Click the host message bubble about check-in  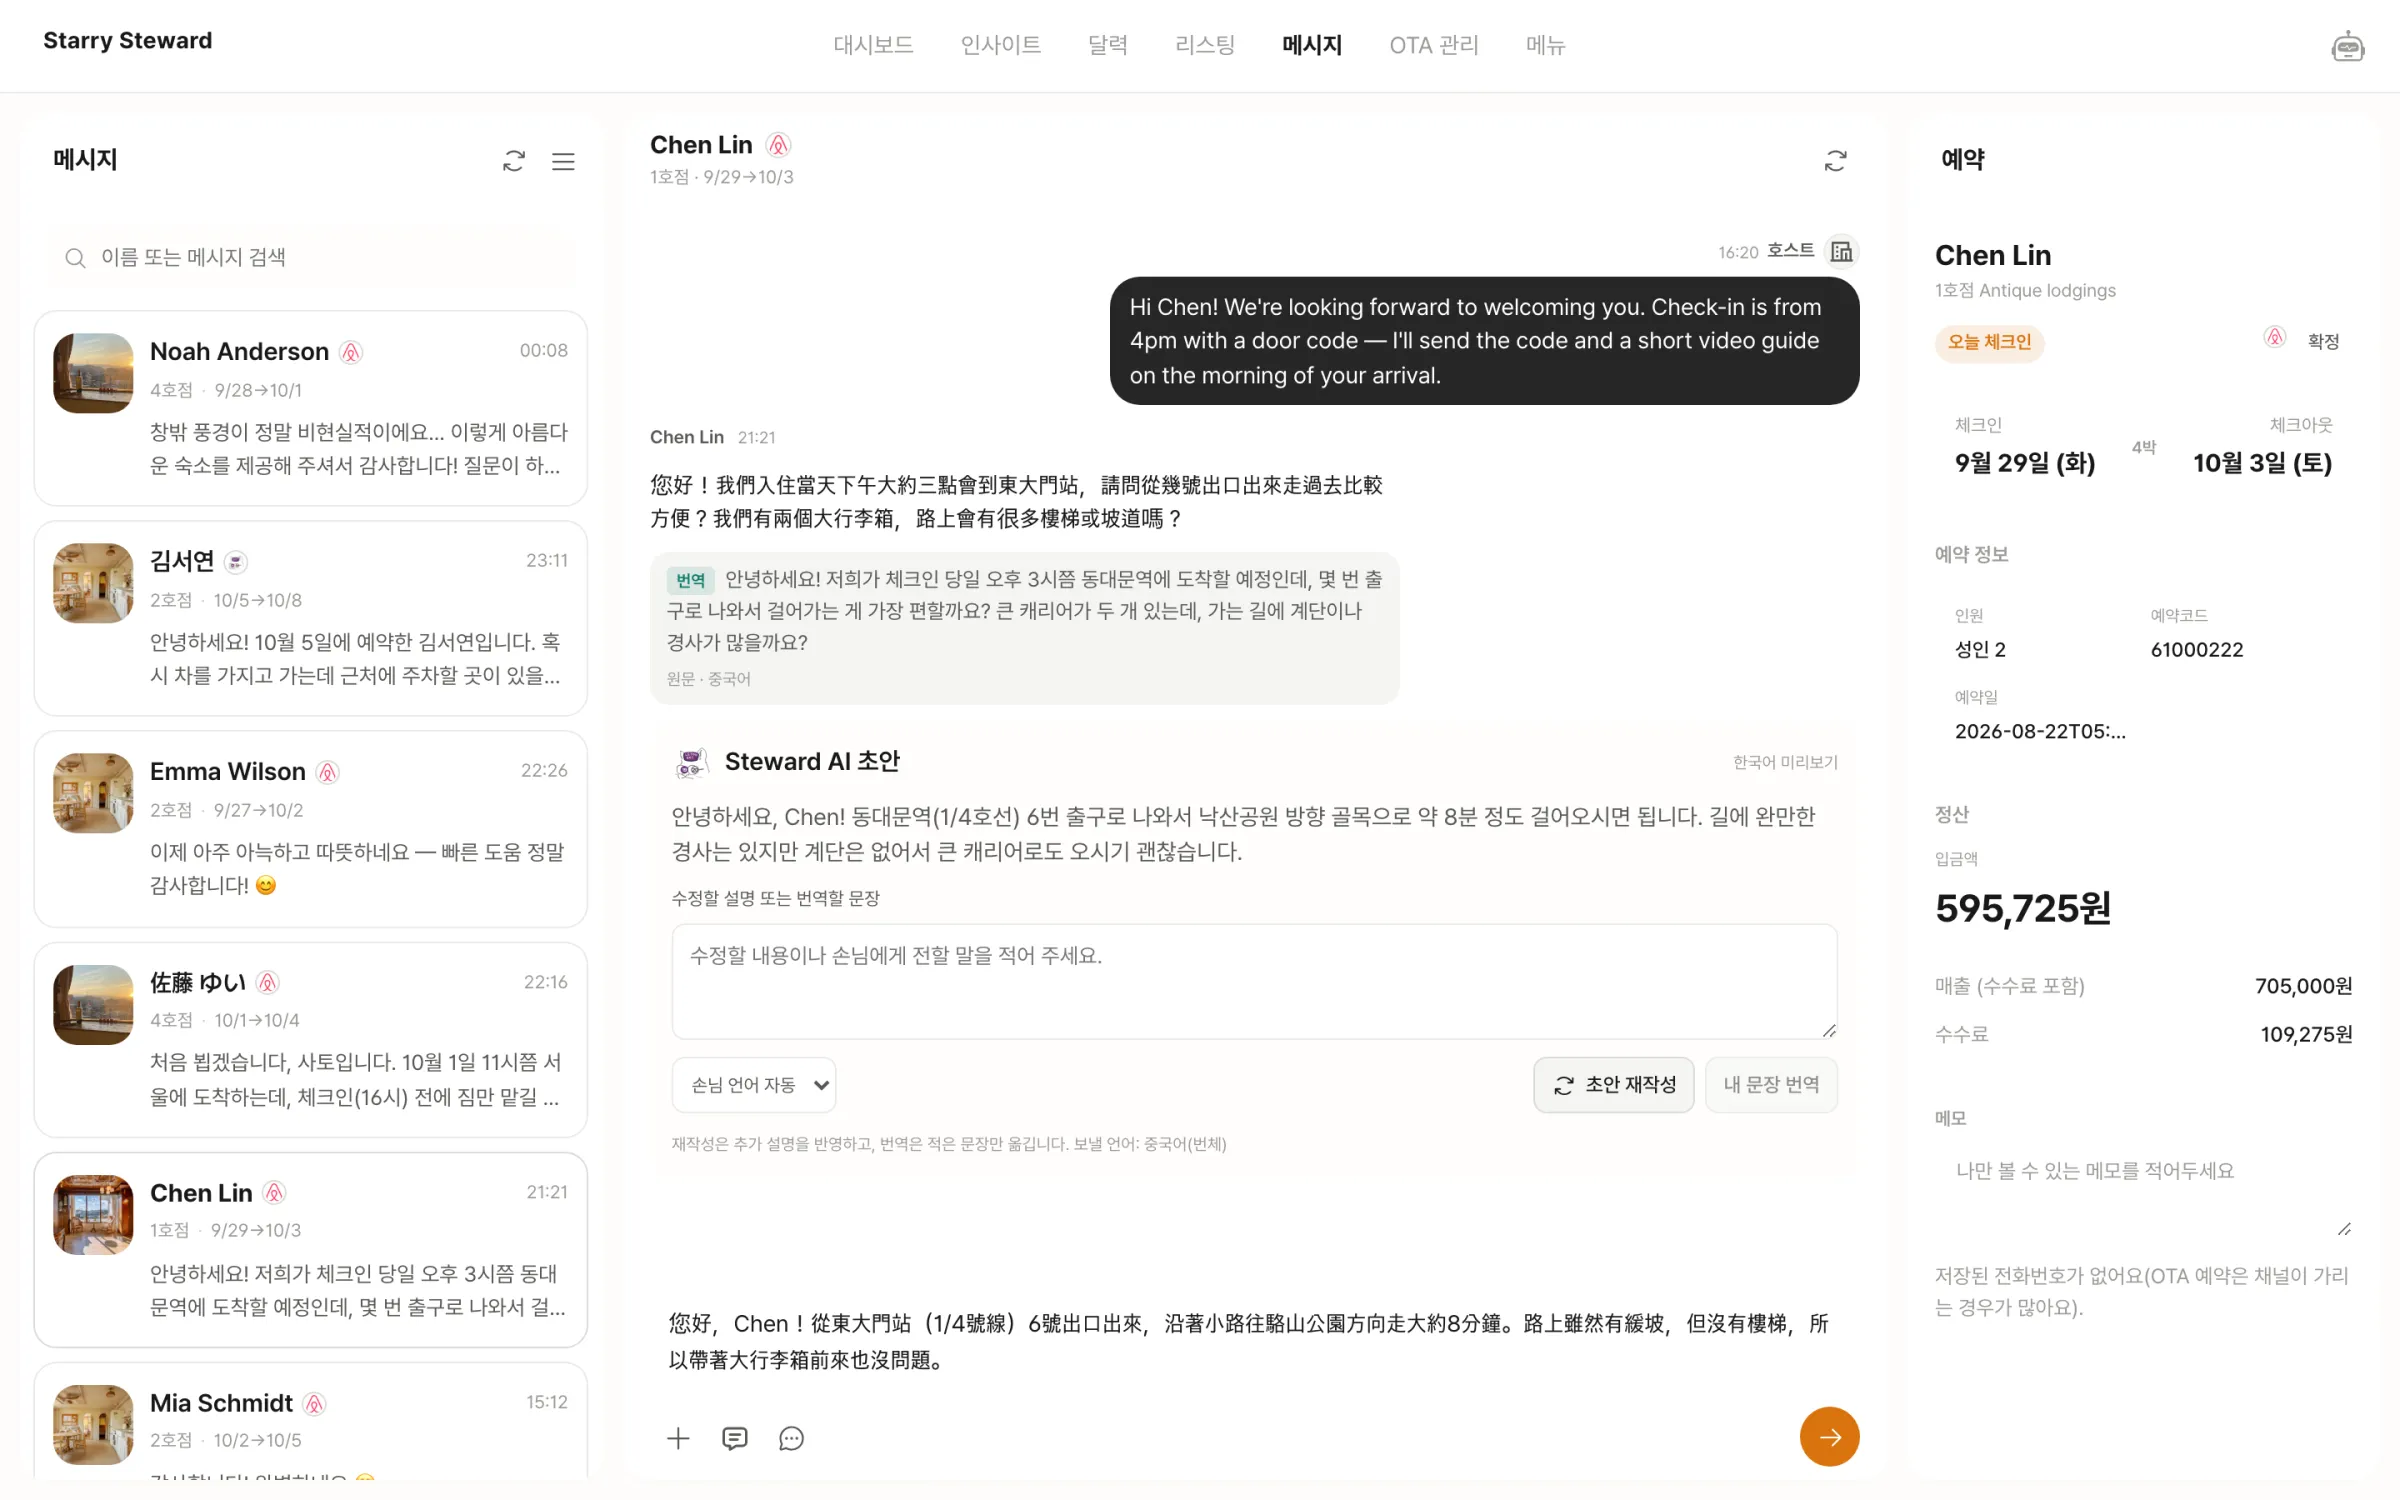[x=1484, y=341]
